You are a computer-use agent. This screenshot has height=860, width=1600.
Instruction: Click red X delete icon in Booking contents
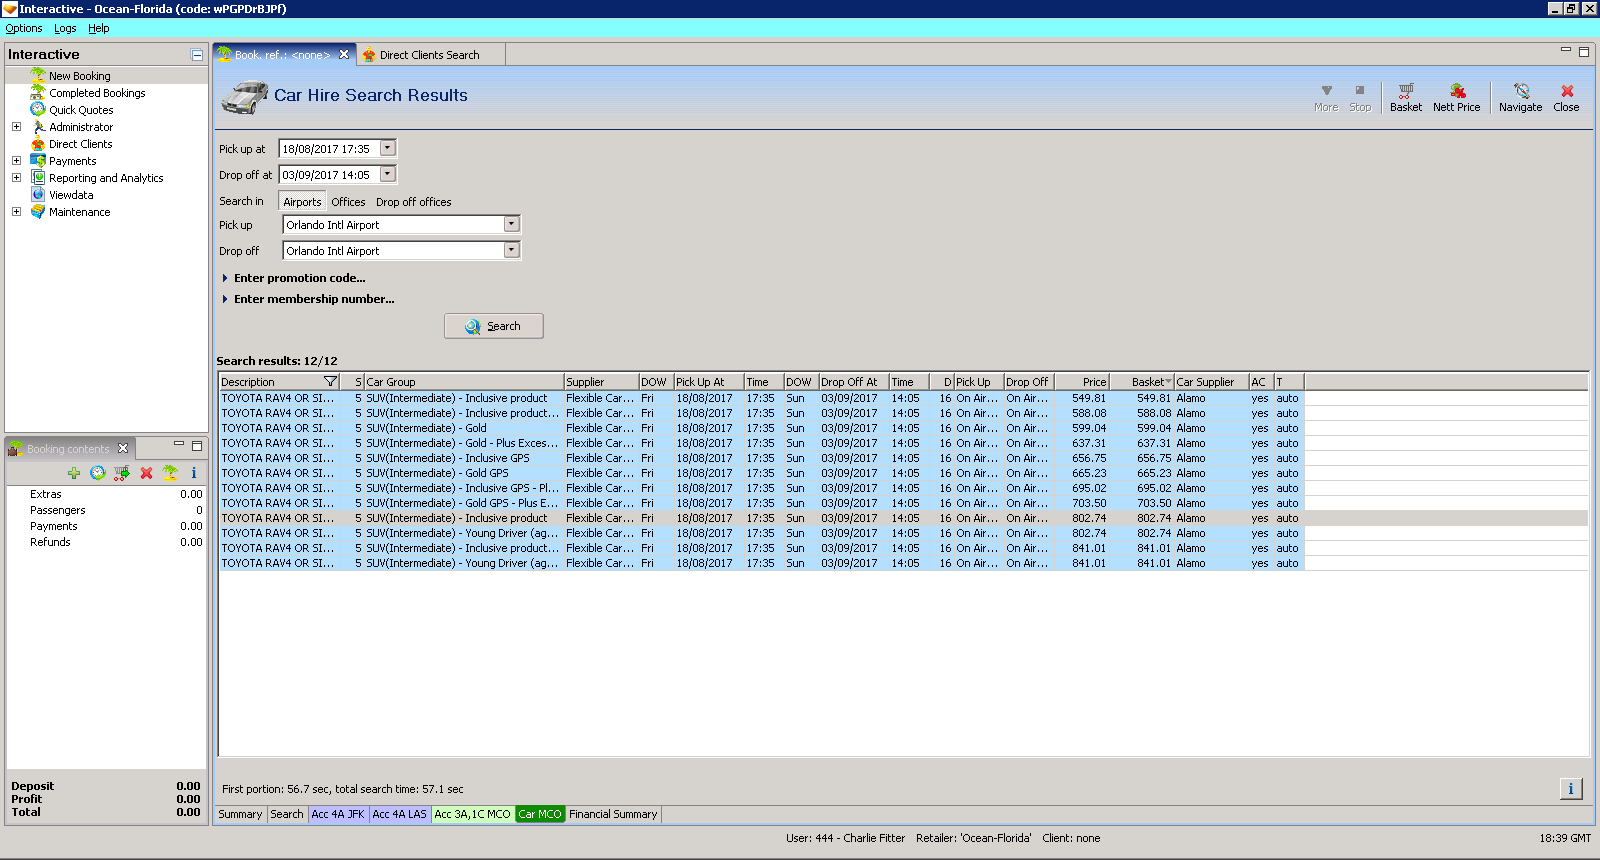pyautogui.click(x=146, y=473)
